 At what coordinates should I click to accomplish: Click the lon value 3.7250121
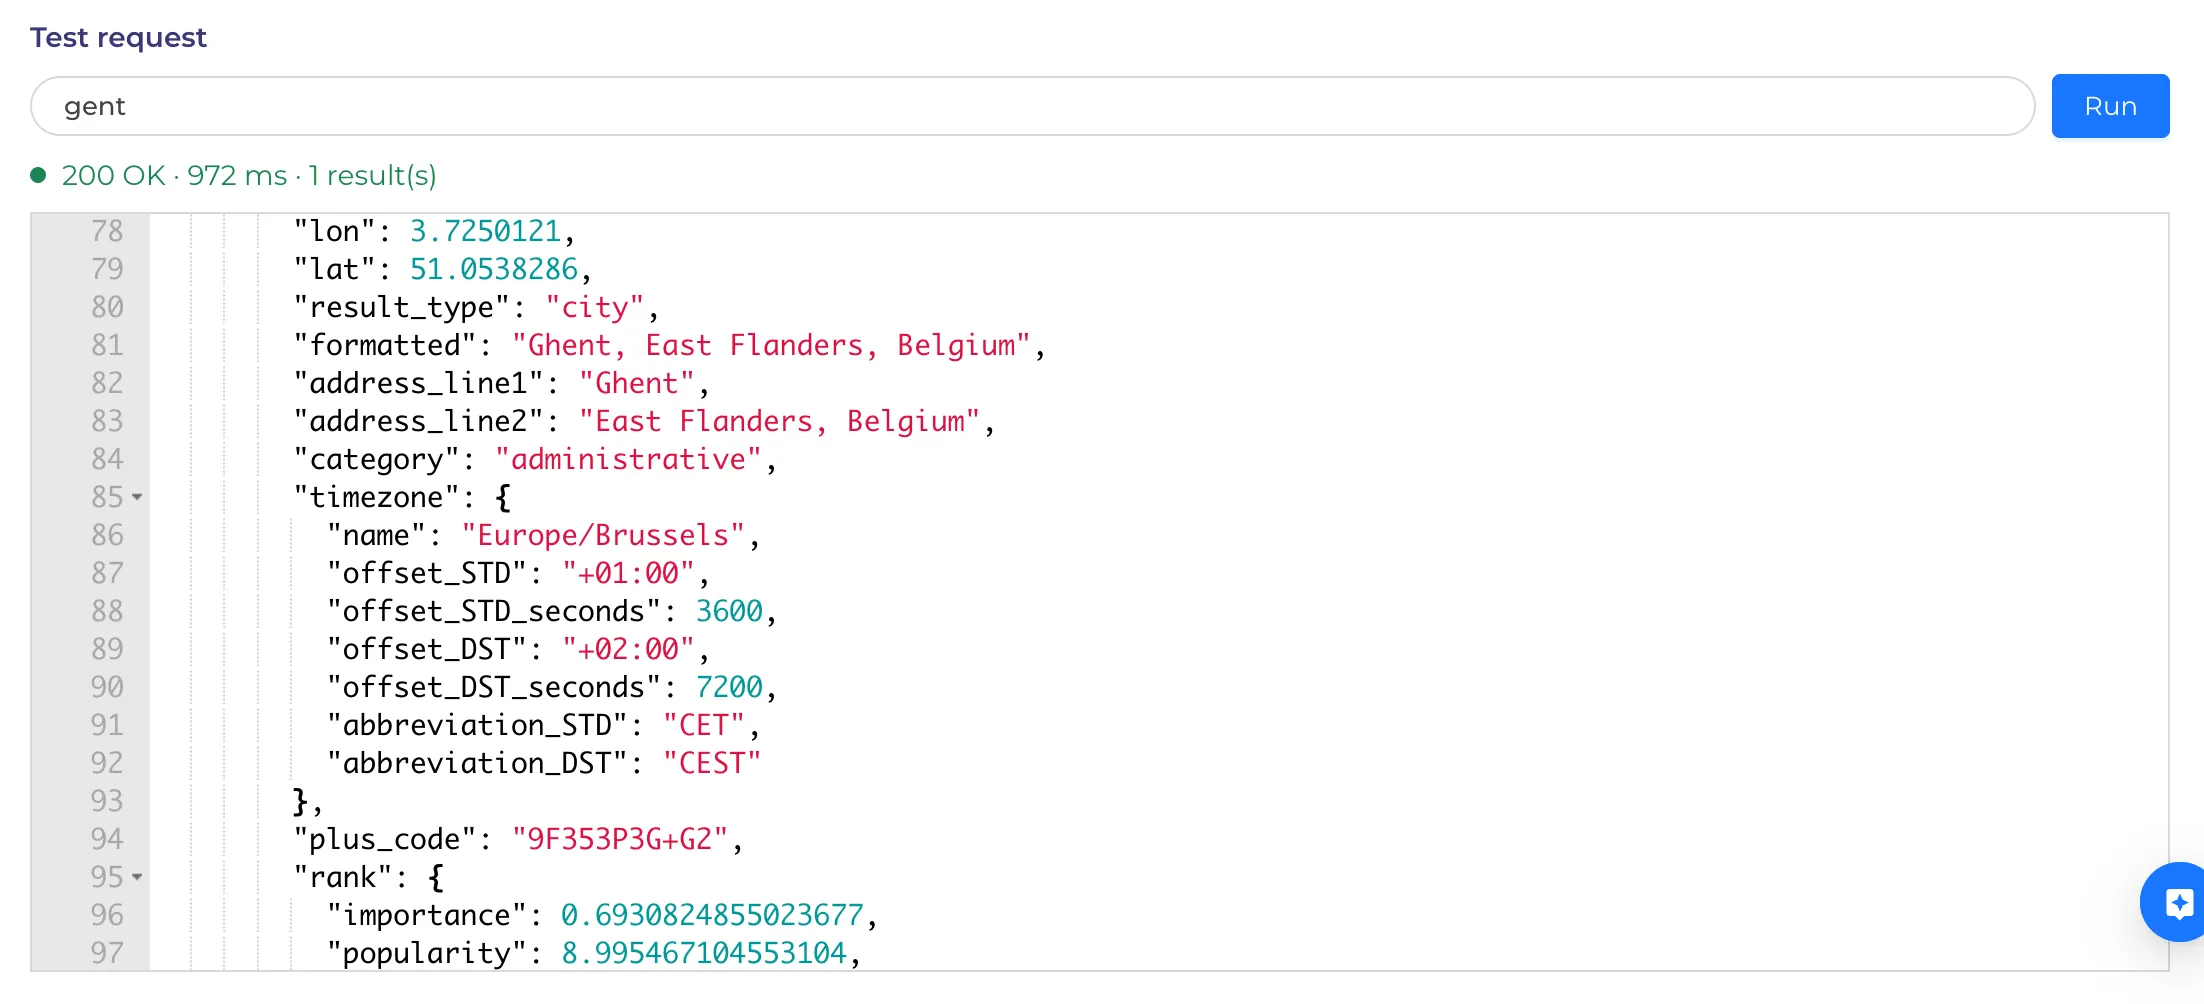click(485, 231)
